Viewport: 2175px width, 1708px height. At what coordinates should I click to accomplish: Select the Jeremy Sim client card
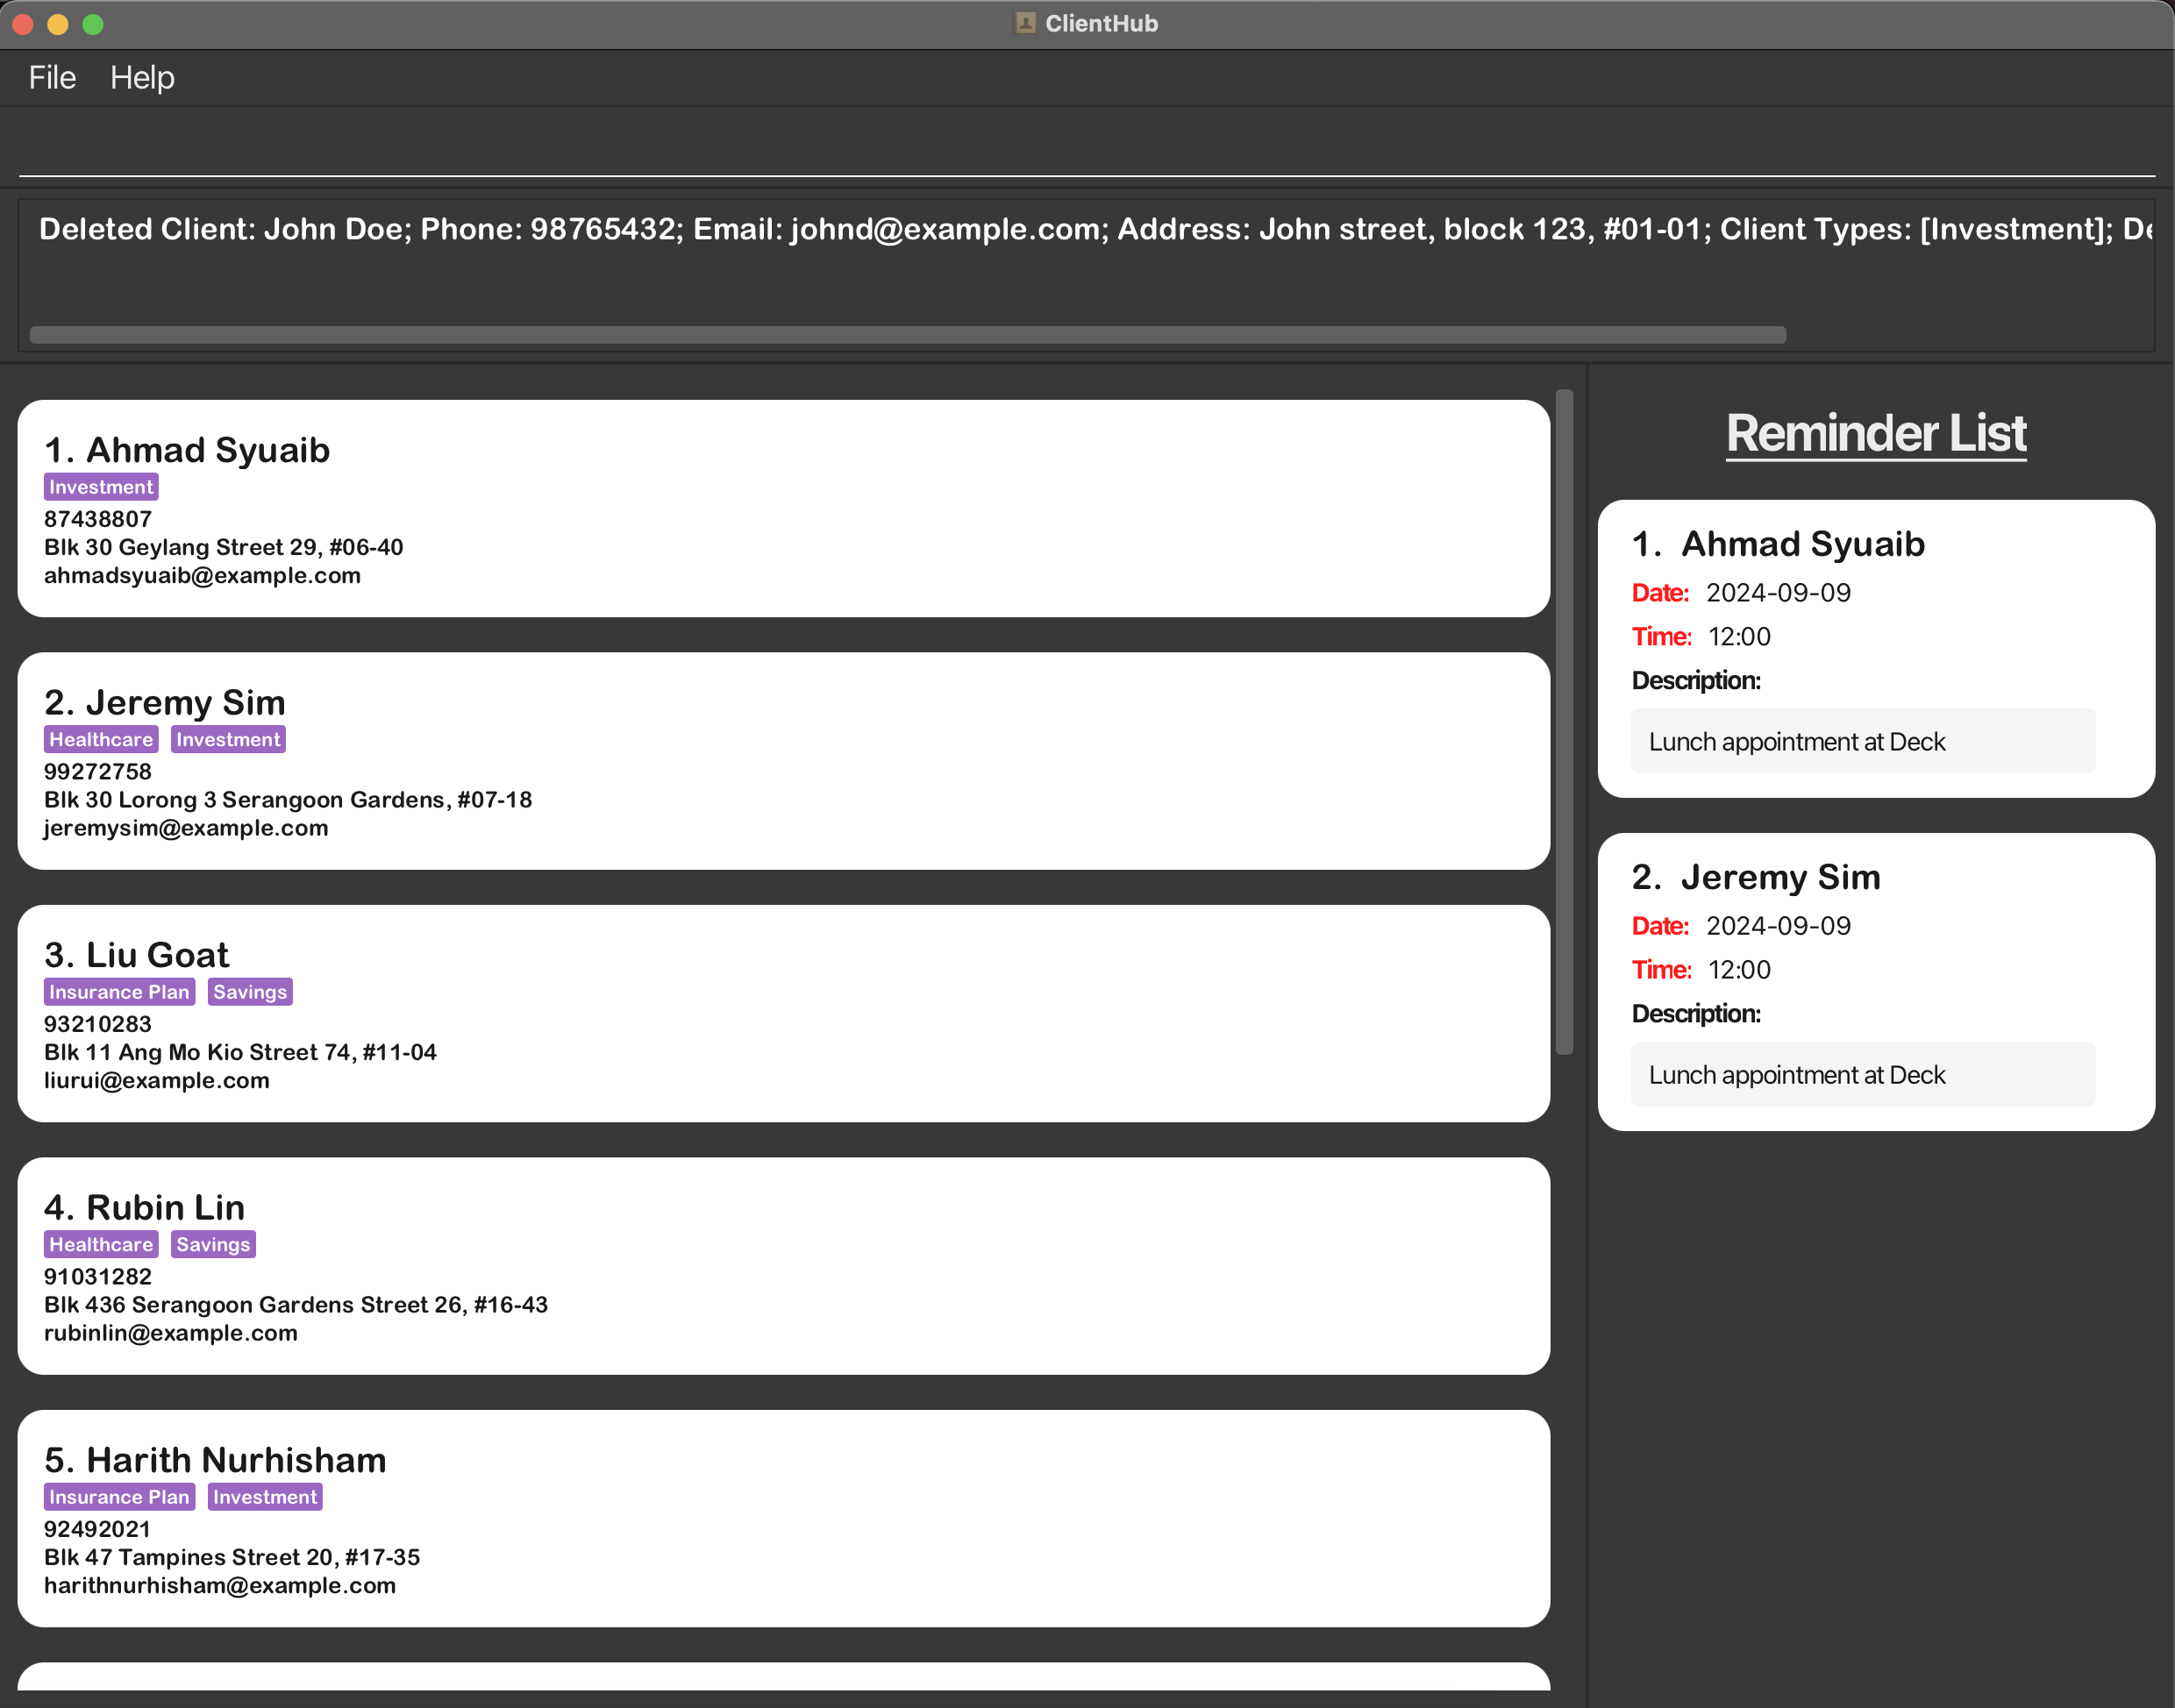click(x=783, y=760)
